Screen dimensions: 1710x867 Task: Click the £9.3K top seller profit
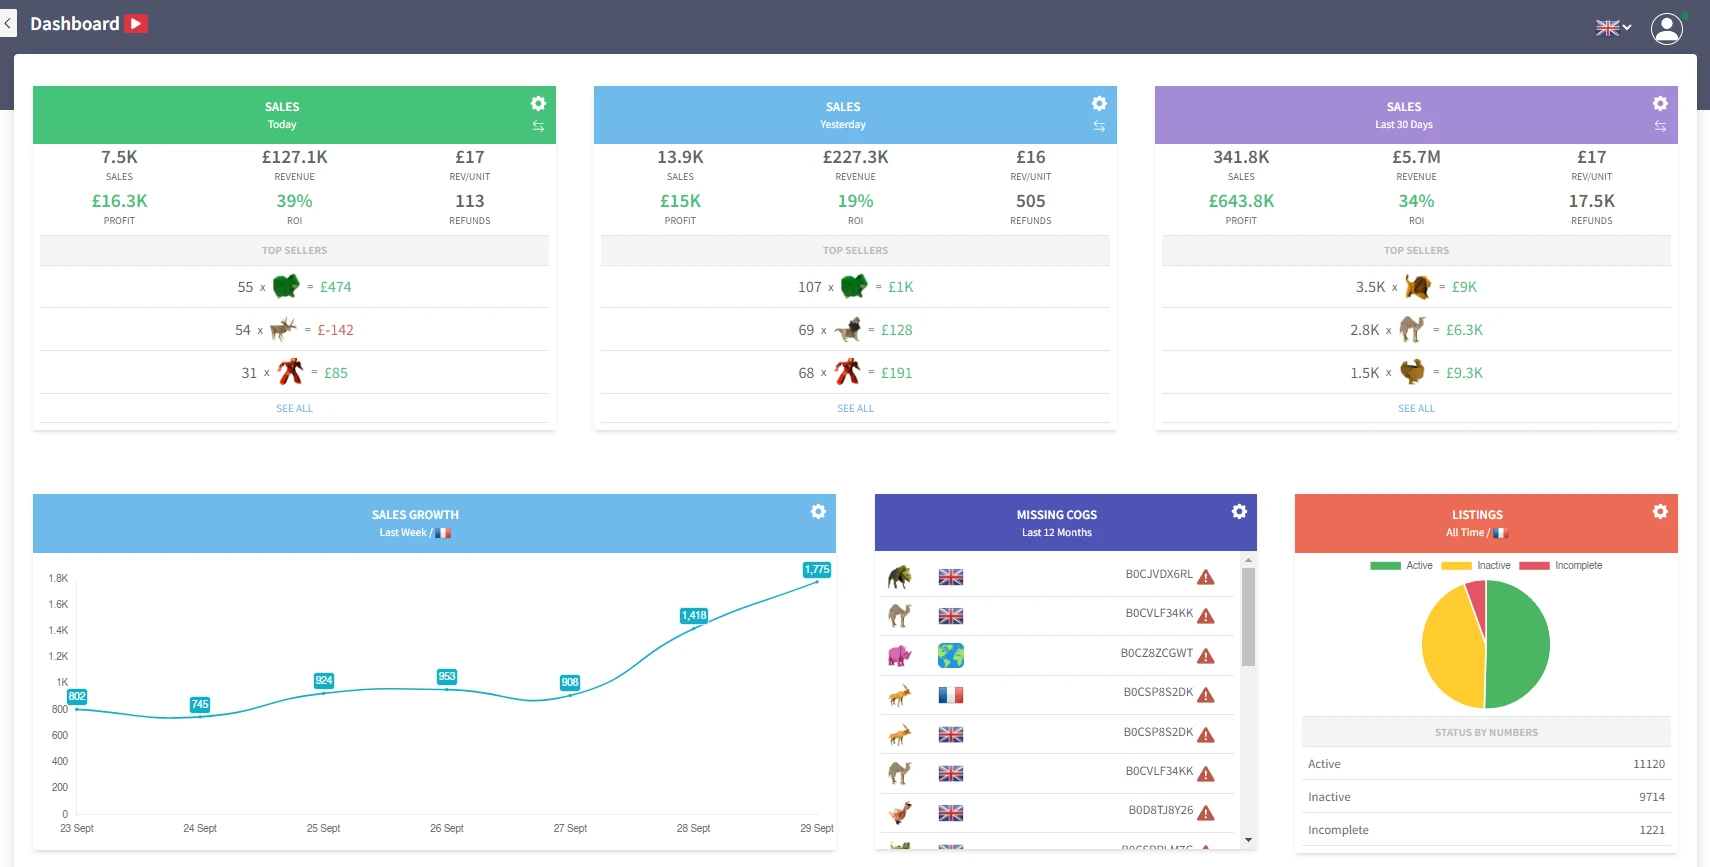point(1464,373)
